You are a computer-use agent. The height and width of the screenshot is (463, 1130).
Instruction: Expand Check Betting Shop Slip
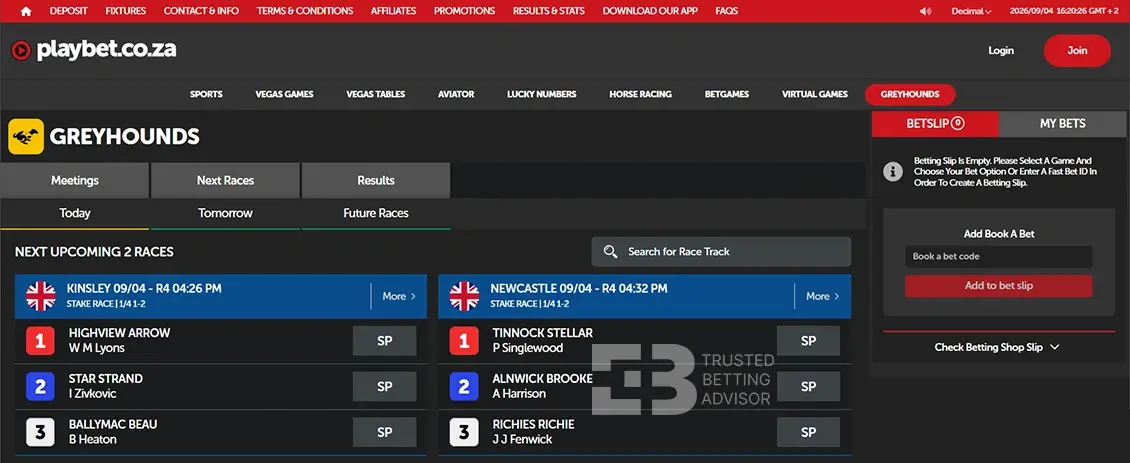tap(997, 347)
